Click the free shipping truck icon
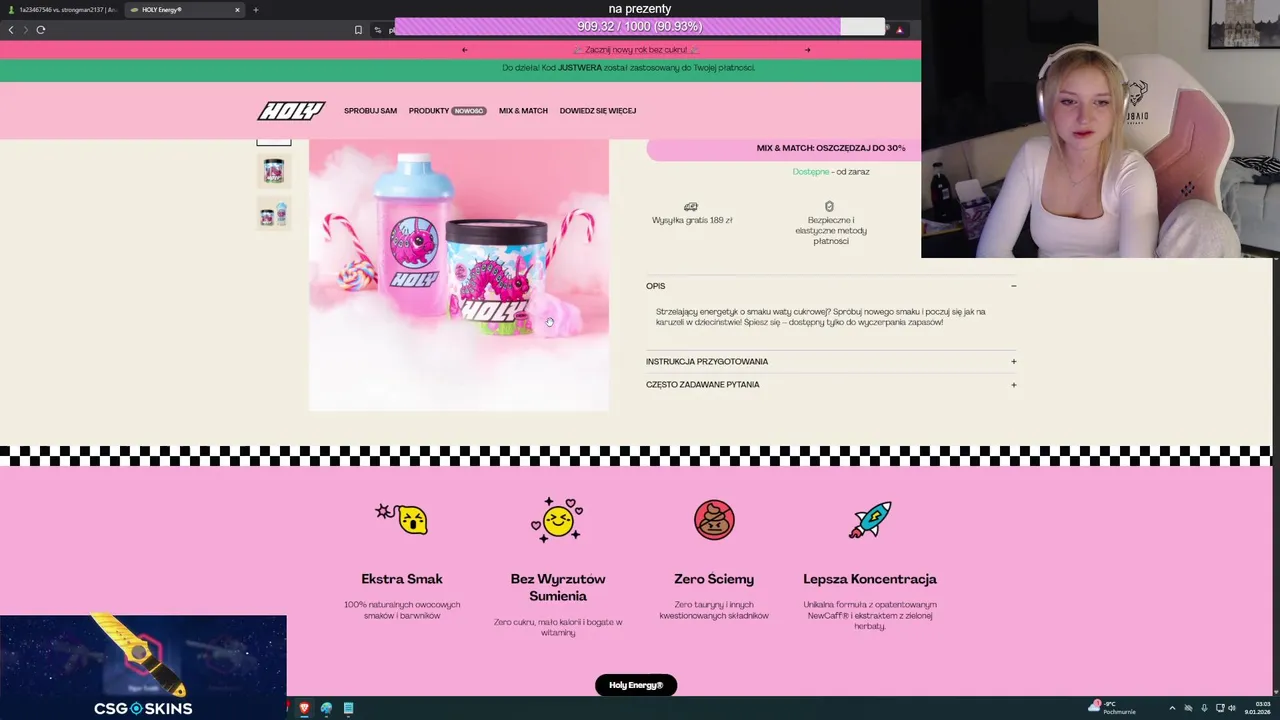The image size is (1280, 720). click(x=691, y=206)
